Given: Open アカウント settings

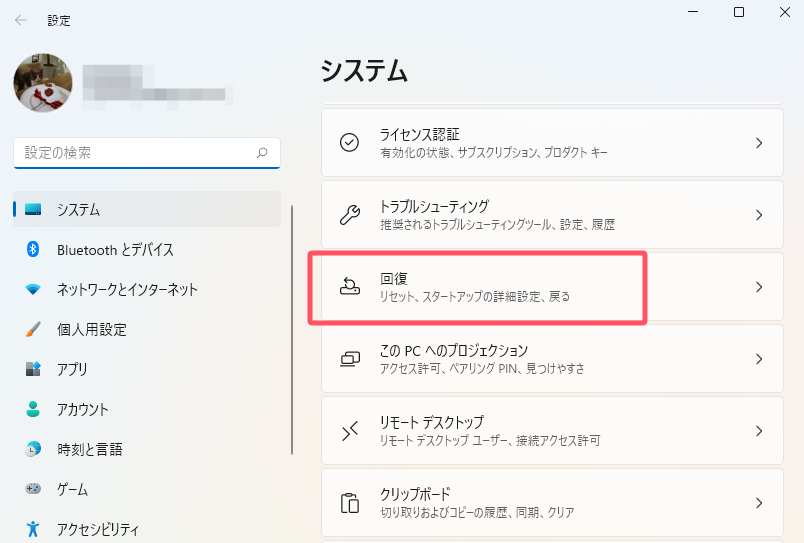Looking at the screenshot, I should (147, 409).
